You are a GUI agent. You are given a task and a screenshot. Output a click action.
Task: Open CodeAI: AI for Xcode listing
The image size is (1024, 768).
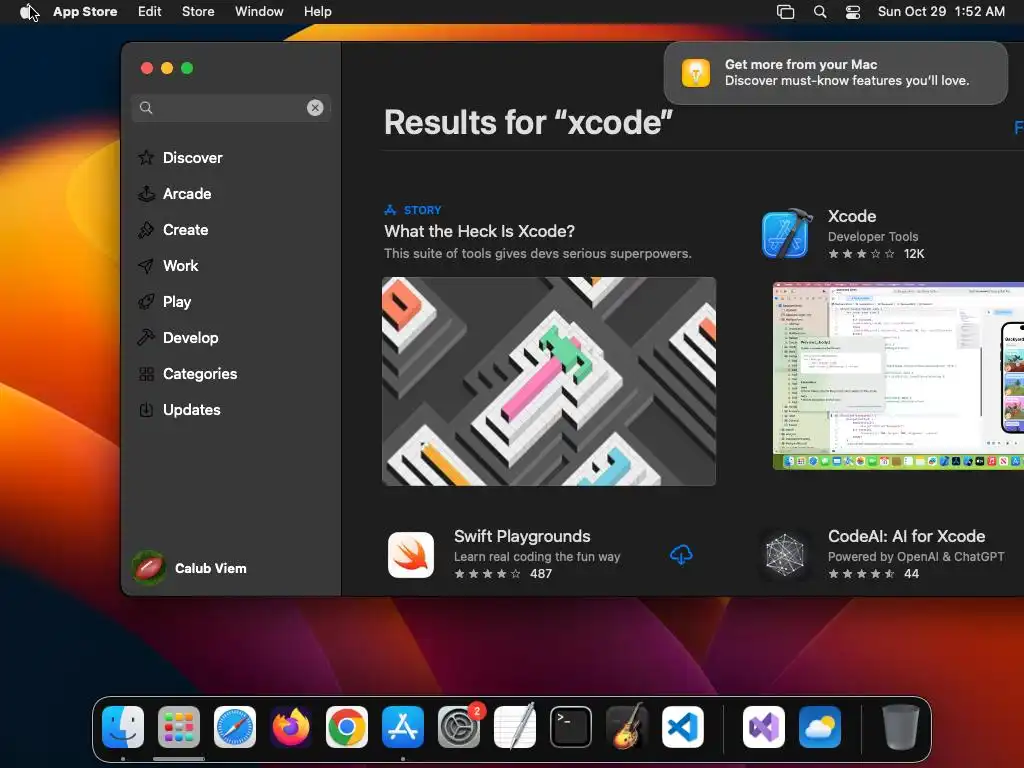[906, 536]
